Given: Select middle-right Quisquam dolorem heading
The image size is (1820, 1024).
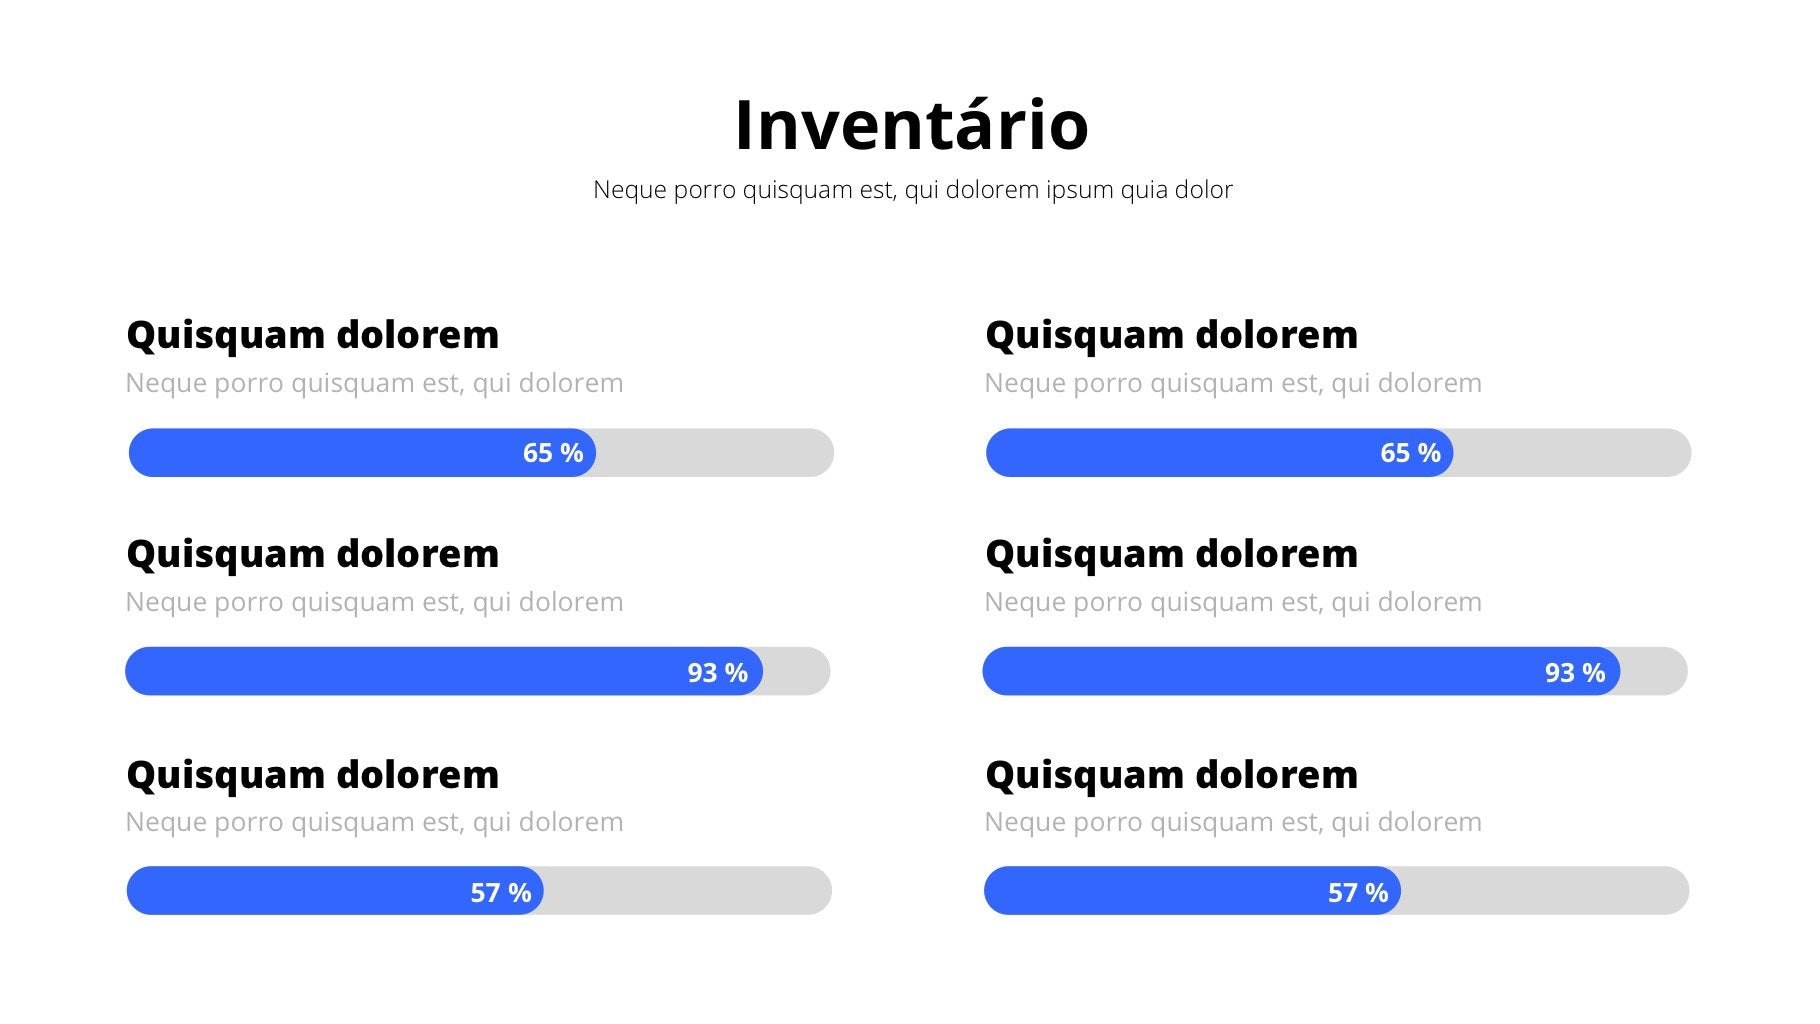Looking at the screenshot, I should [1171, 554].
